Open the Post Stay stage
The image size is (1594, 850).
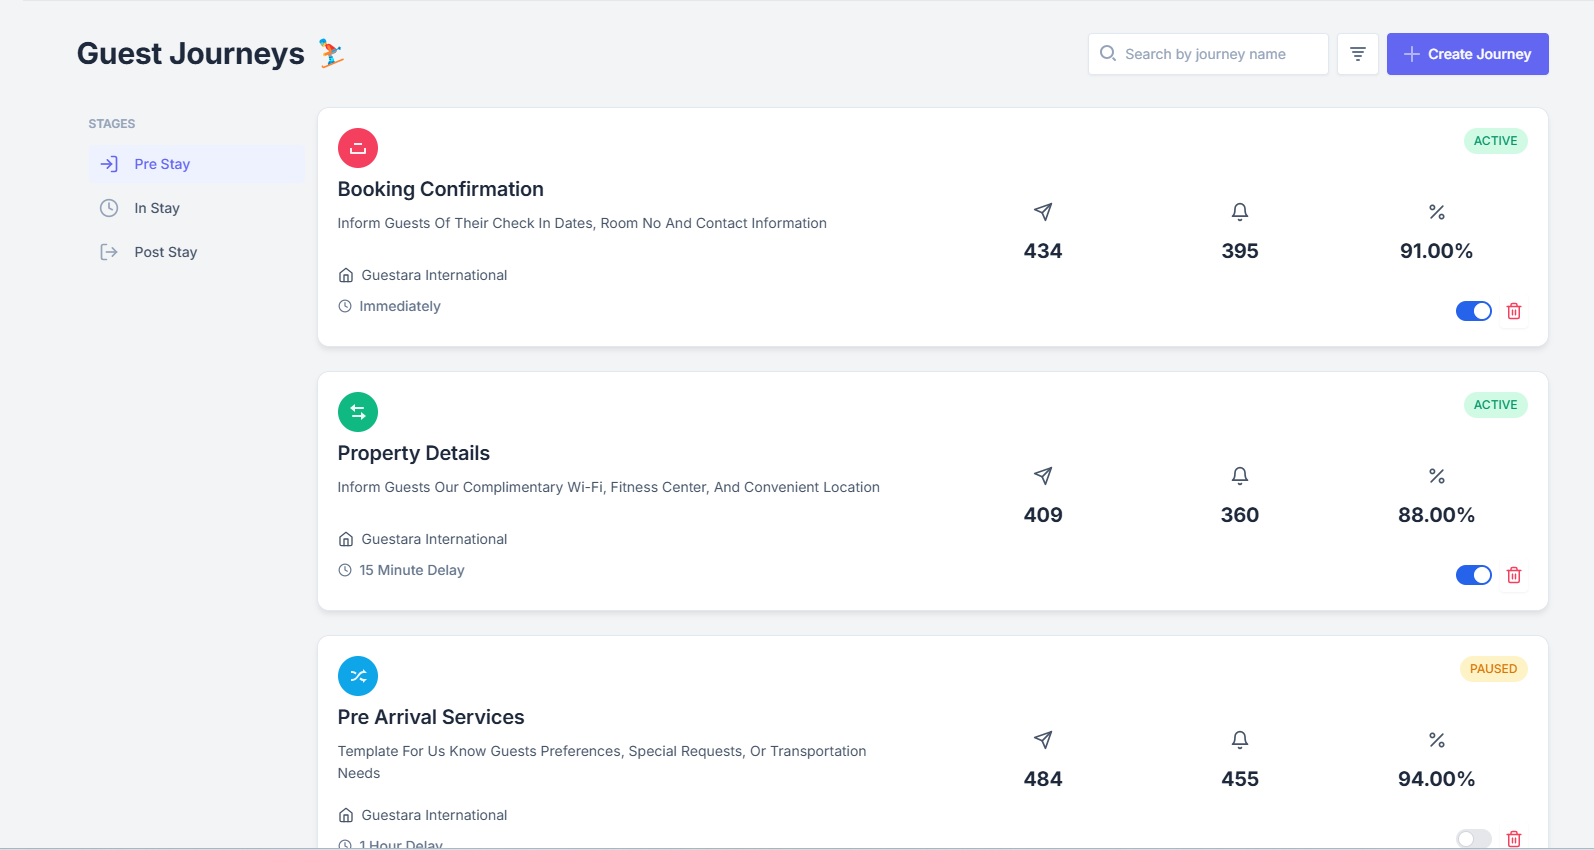pos(165,252)
